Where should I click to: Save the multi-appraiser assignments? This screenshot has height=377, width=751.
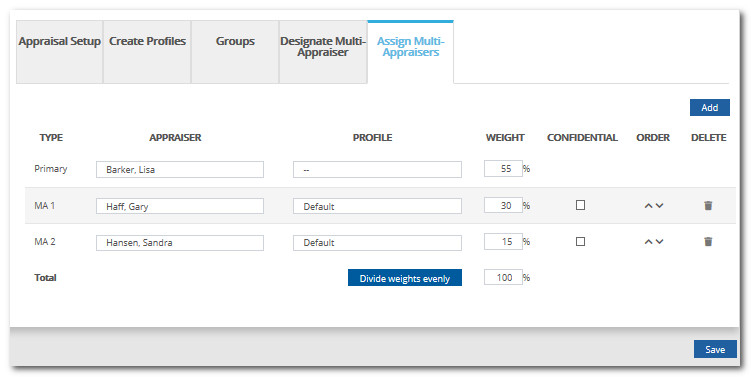tap(715, 349)
